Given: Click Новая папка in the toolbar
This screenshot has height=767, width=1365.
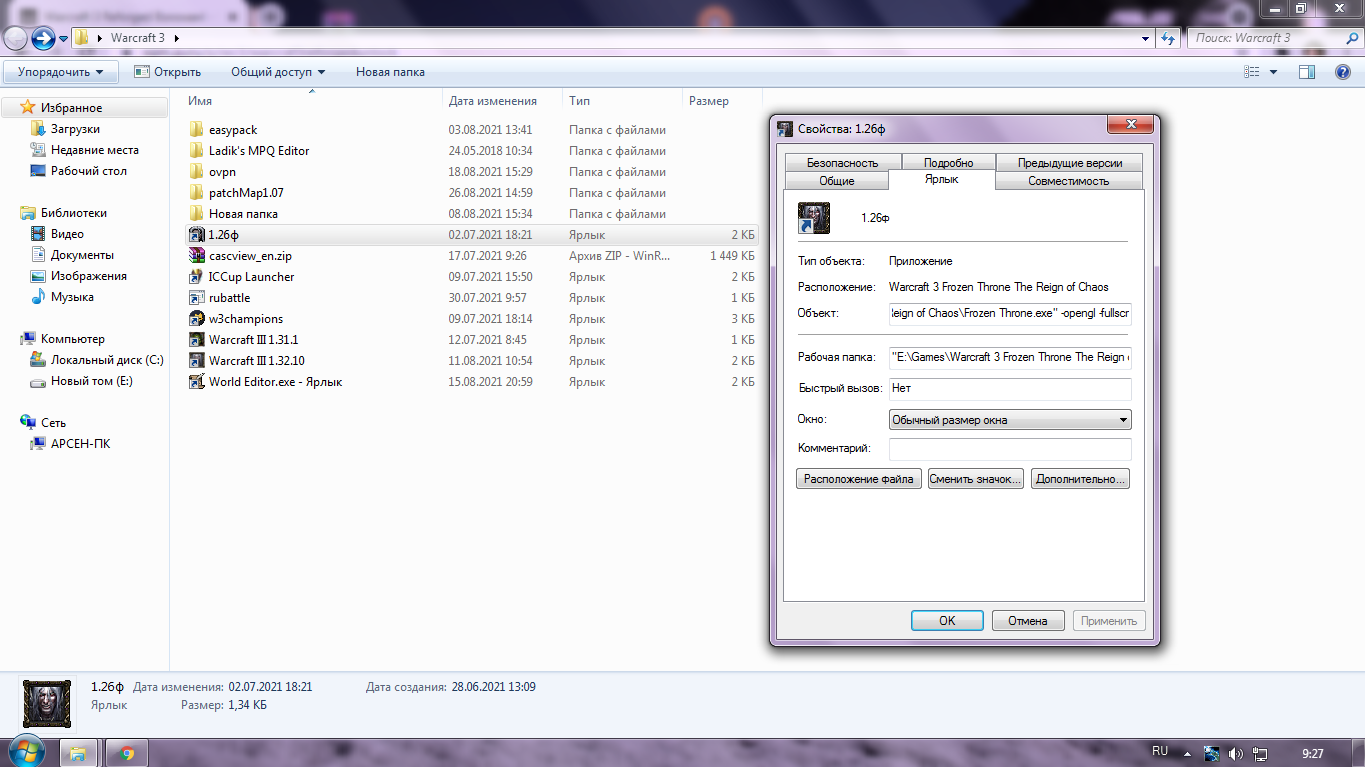Looking at the screenshot, I should coord(390,72).
